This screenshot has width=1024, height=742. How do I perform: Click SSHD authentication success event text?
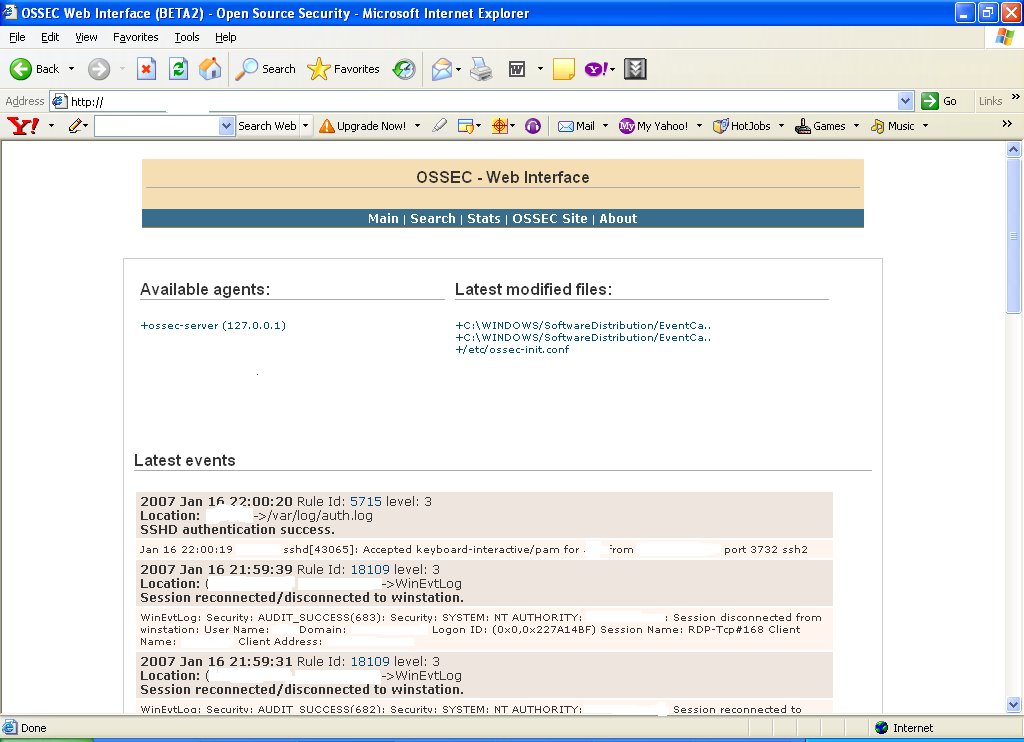pyautogui.click(x=237, y=530)
